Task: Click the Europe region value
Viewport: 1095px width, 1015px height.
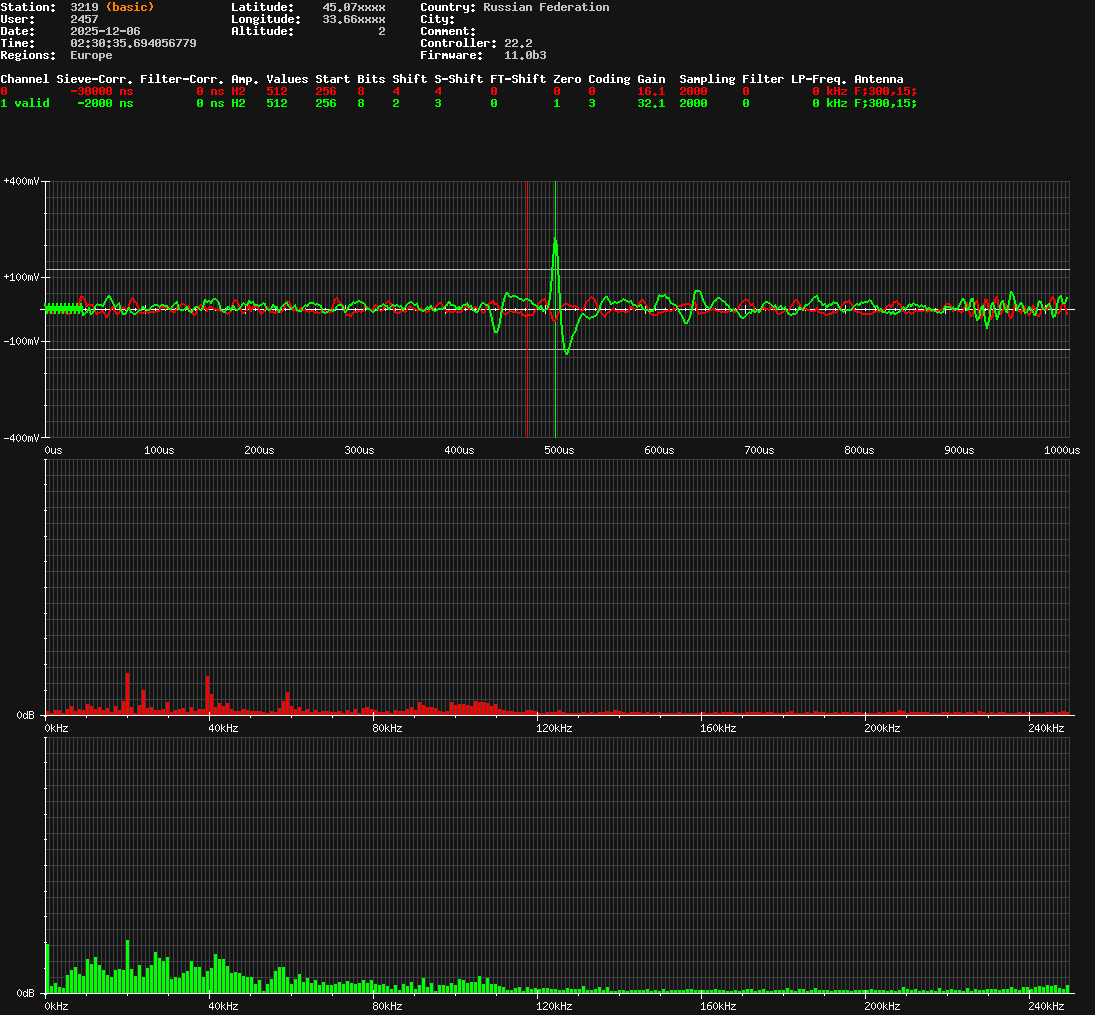Action: pyautogui.click(x=91, y=55)
